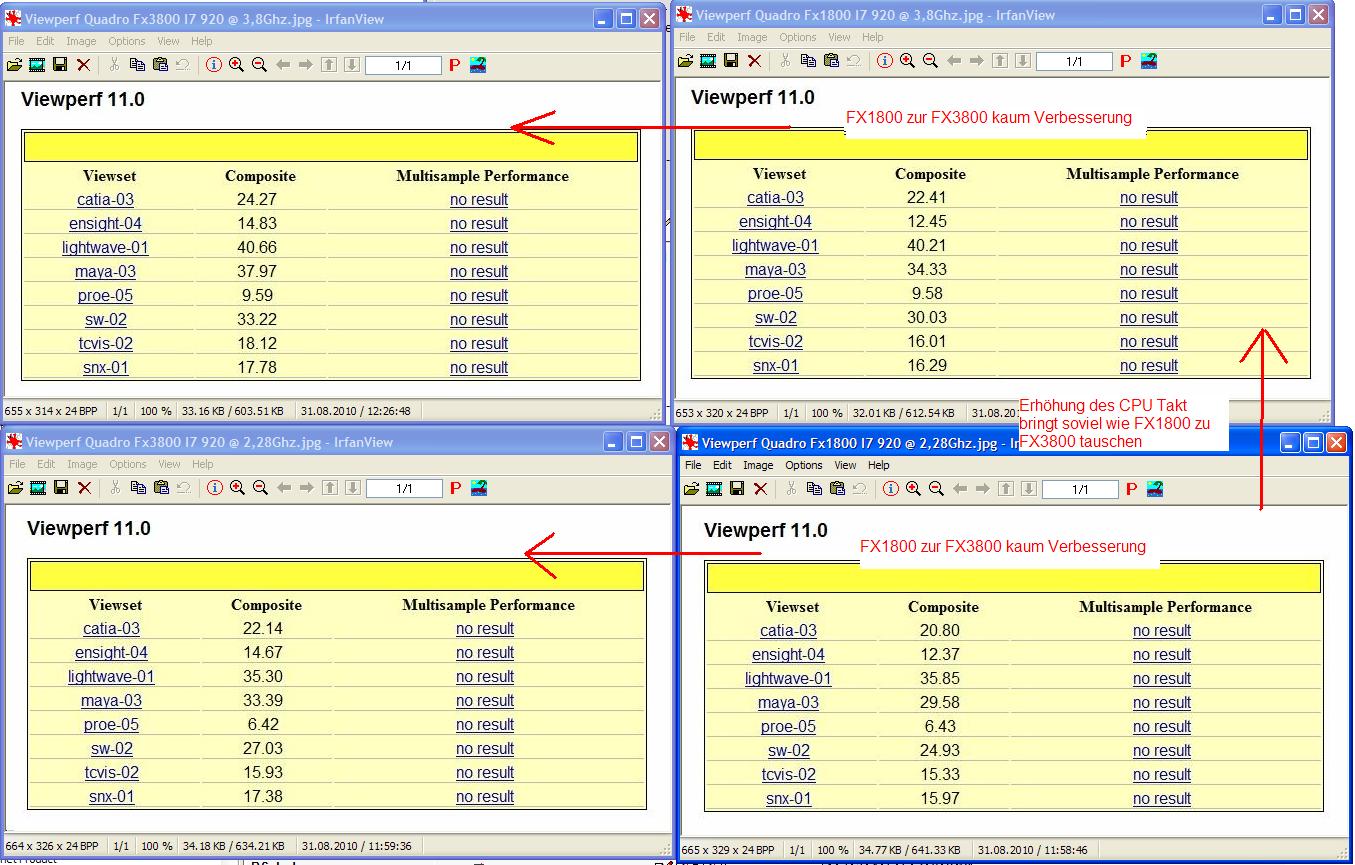This screenshot has height=865, width=1355.
Task: Click composite value 40.66
Action: (x=257, y=247)
